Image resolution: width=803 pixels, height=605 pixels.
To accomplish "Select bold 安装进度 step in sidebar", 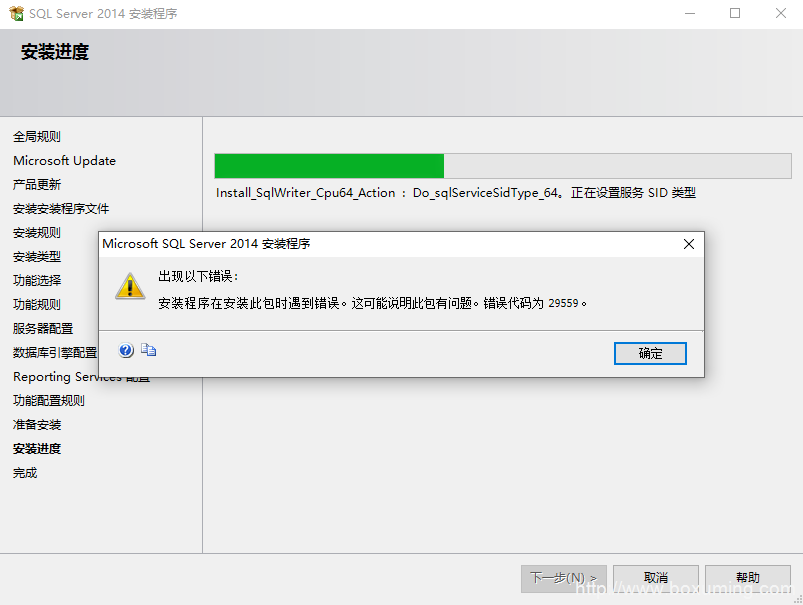I will (37, 449).
